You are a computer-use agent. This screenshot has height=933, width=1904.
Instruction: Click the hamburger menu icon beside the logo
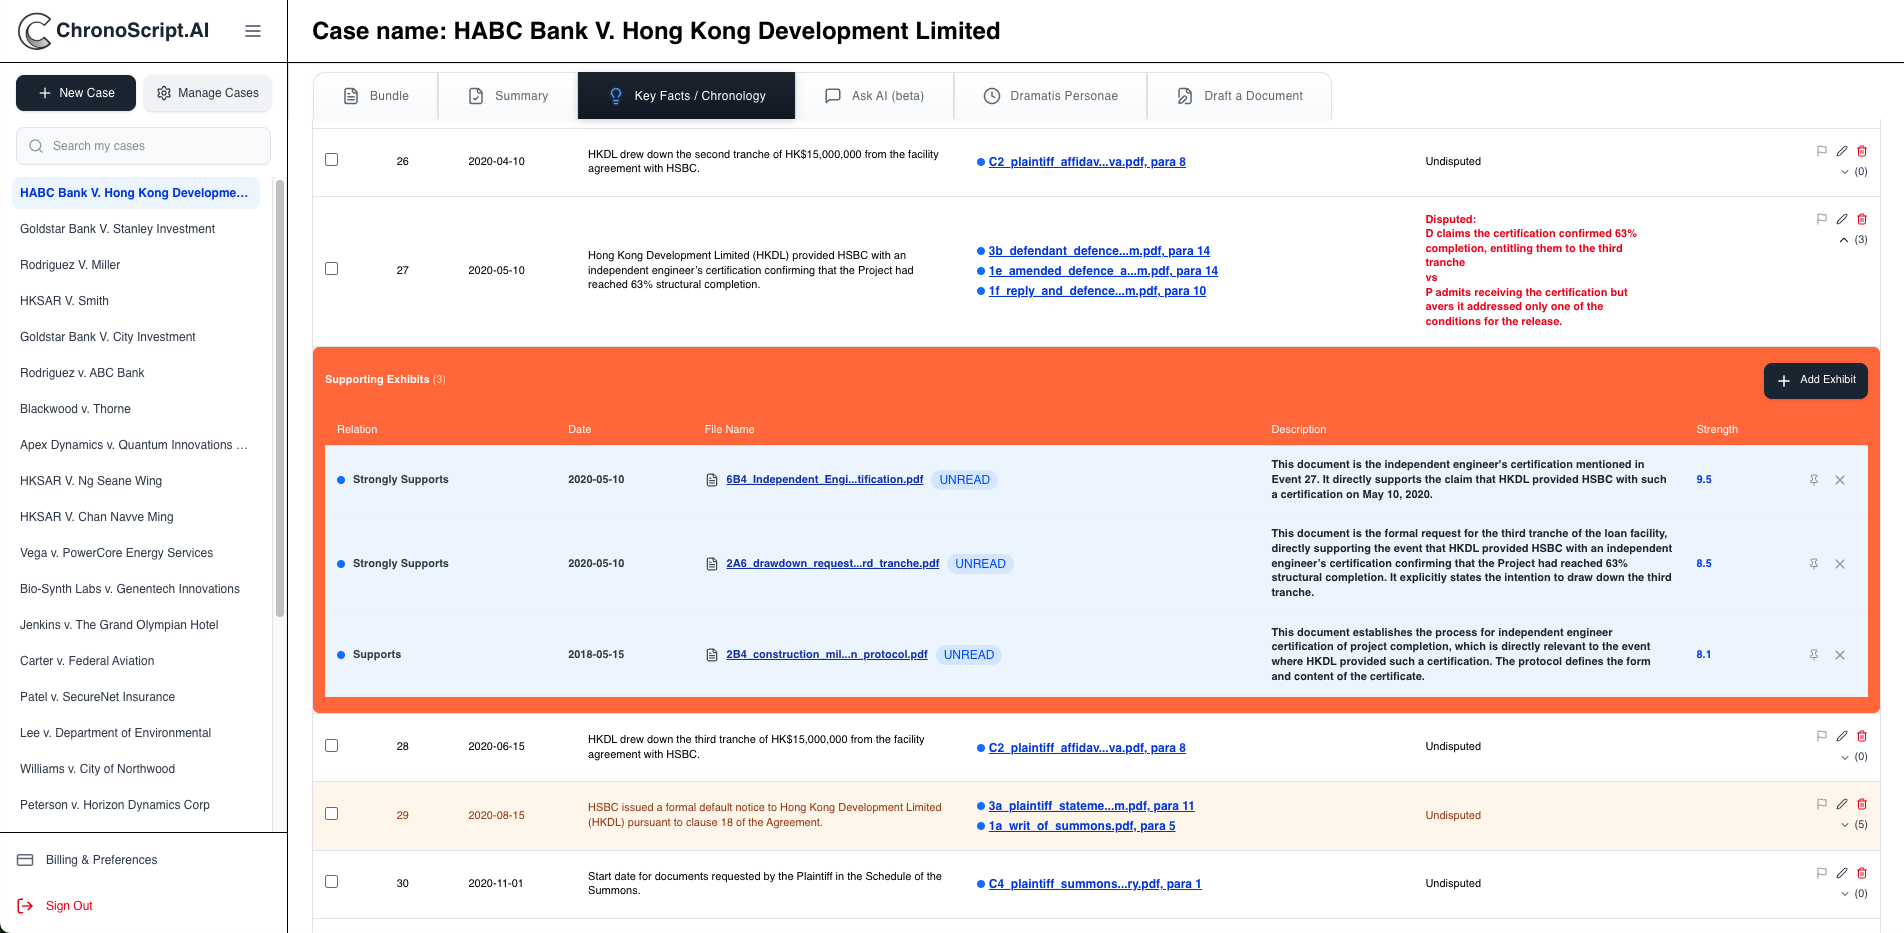tap(253, 31)
